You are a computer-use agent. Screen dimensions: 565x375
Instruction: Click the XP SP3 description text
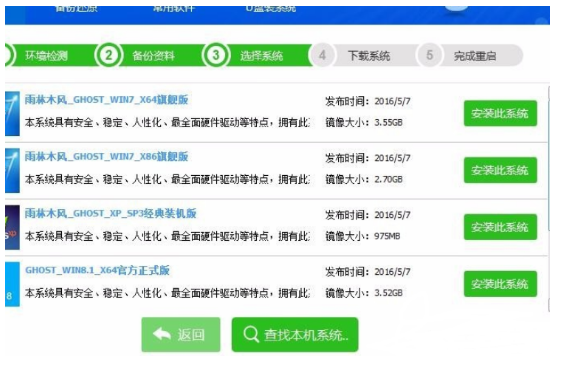(x=167, y=236)
